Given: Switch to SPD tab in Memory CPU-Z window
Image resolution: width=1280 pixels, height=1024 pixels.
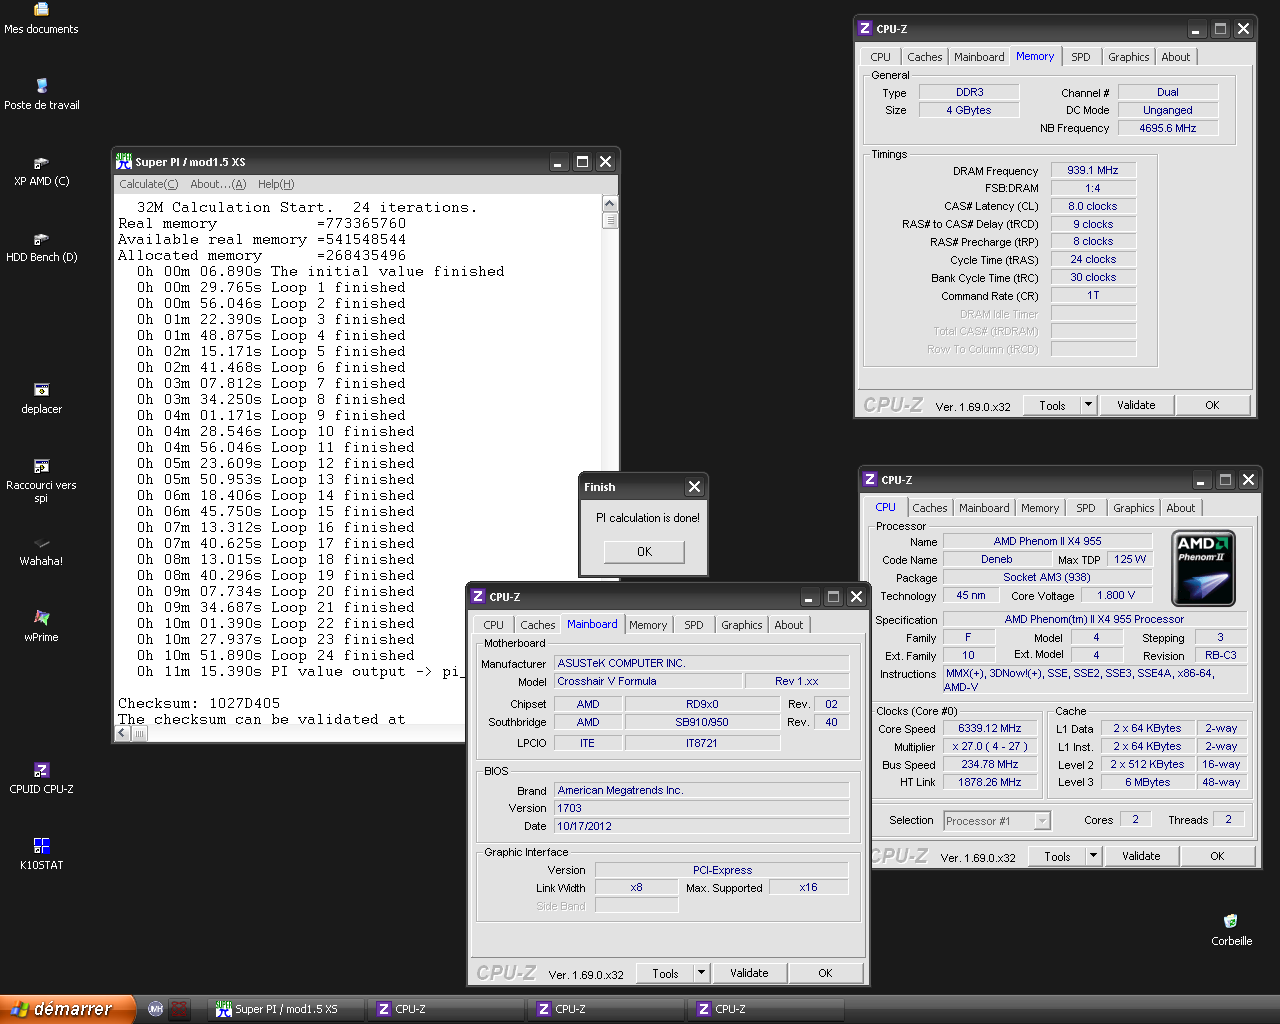Looking at the screenshot, I should [x=1081, y=57].
